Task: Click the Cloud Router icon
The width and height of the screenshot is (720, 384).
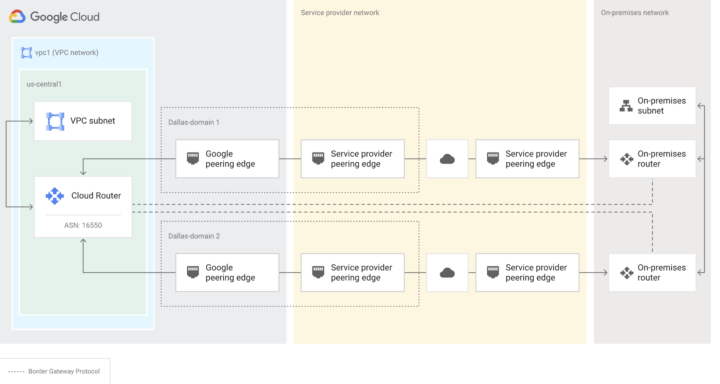Action: [55, 196]
